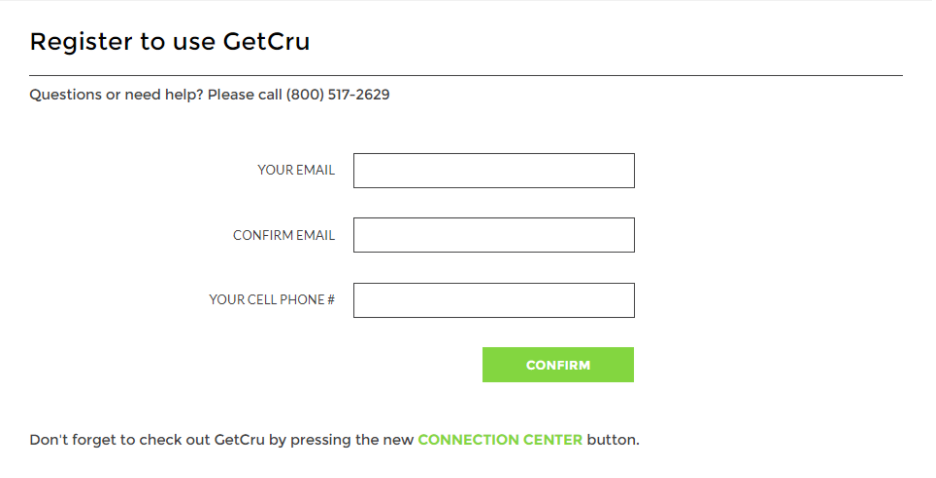Focus the Confirm Email text box

pyautogui.click(x=494, y=235)
